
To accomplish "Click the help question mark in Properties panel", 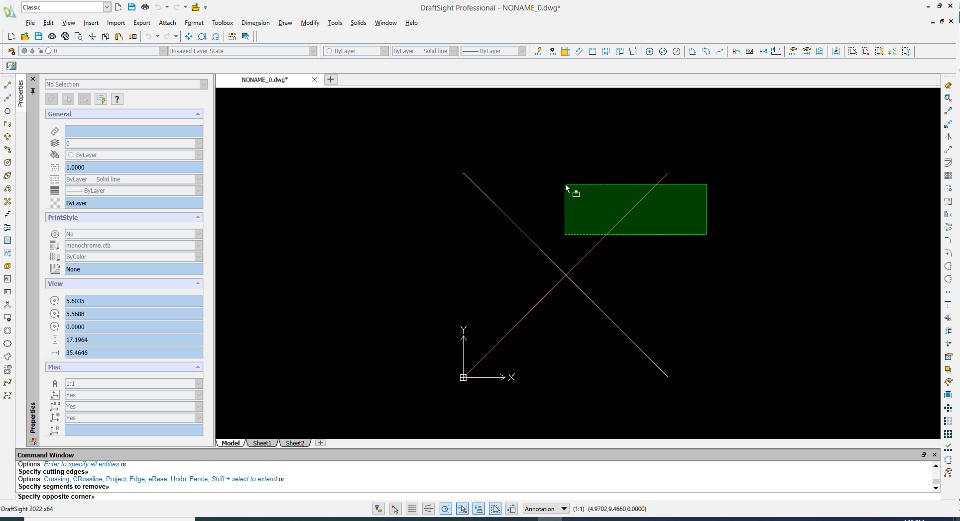I will [x=116, y=99].
